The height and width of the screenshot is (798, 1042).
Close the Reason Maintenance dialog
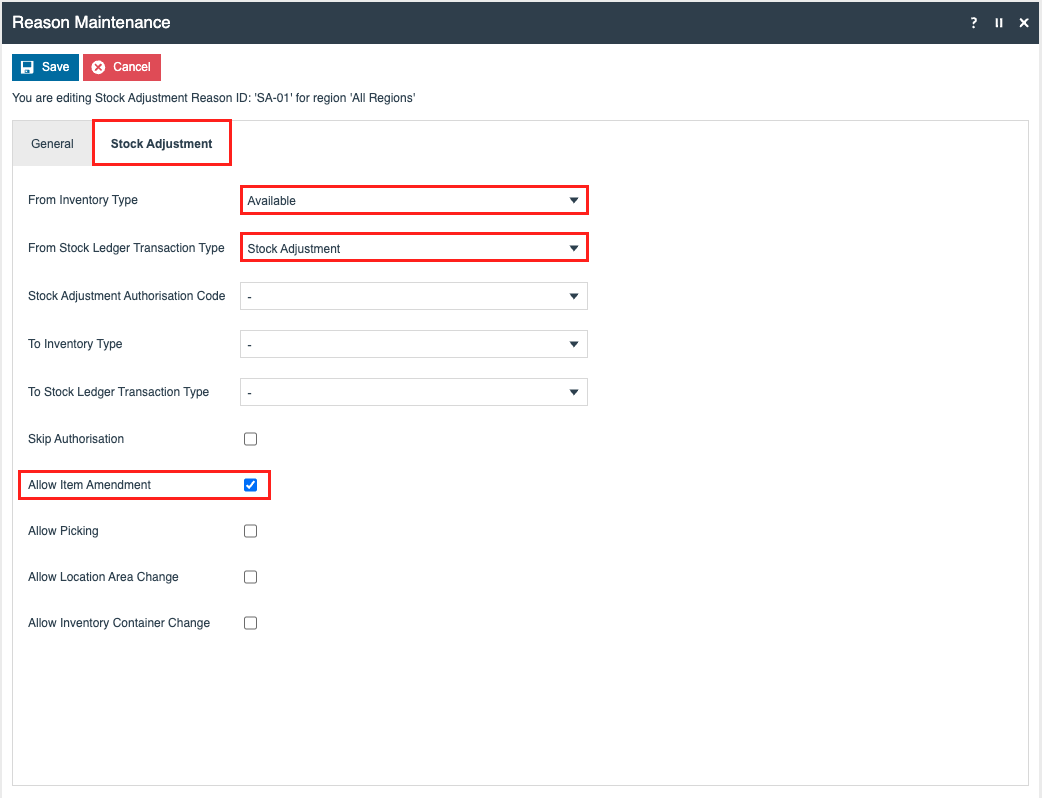[1024, 23]
